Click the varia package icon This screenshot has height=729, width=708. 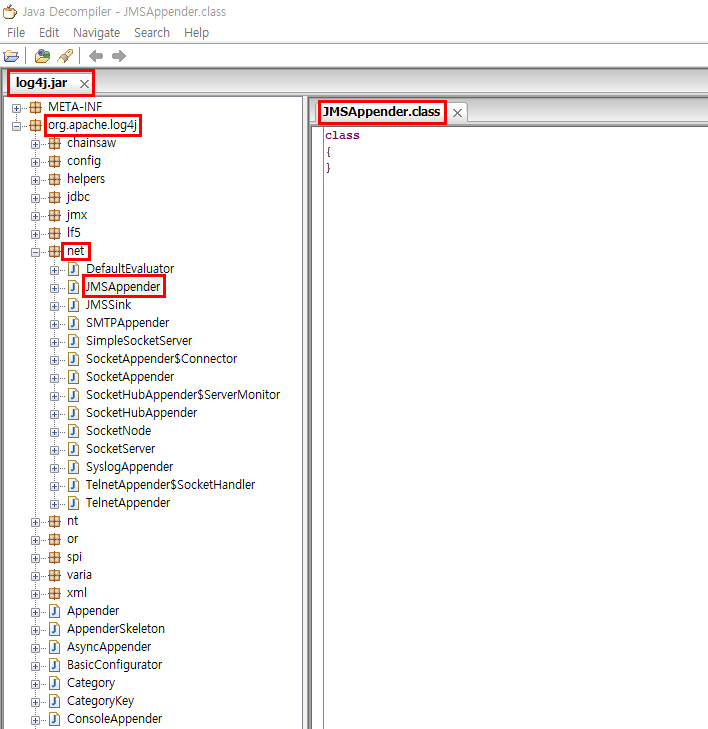pyautogui.click(x=54, y=576)
